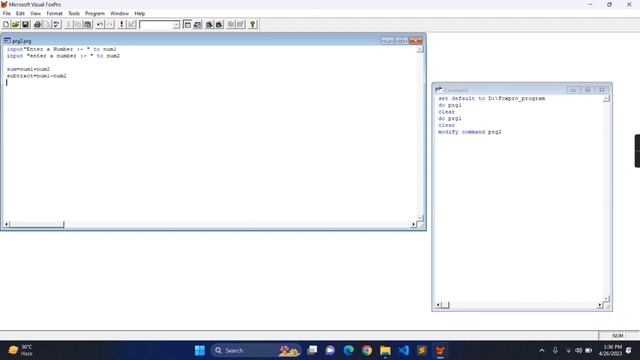The image size is (640, 360).
Task: Click the first input line in prg2.prg
Action: [x=61, y=49]
